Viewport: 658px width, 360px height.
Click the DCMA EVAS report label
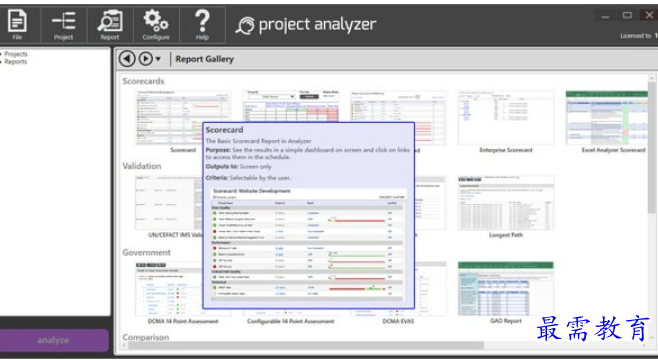398,321
